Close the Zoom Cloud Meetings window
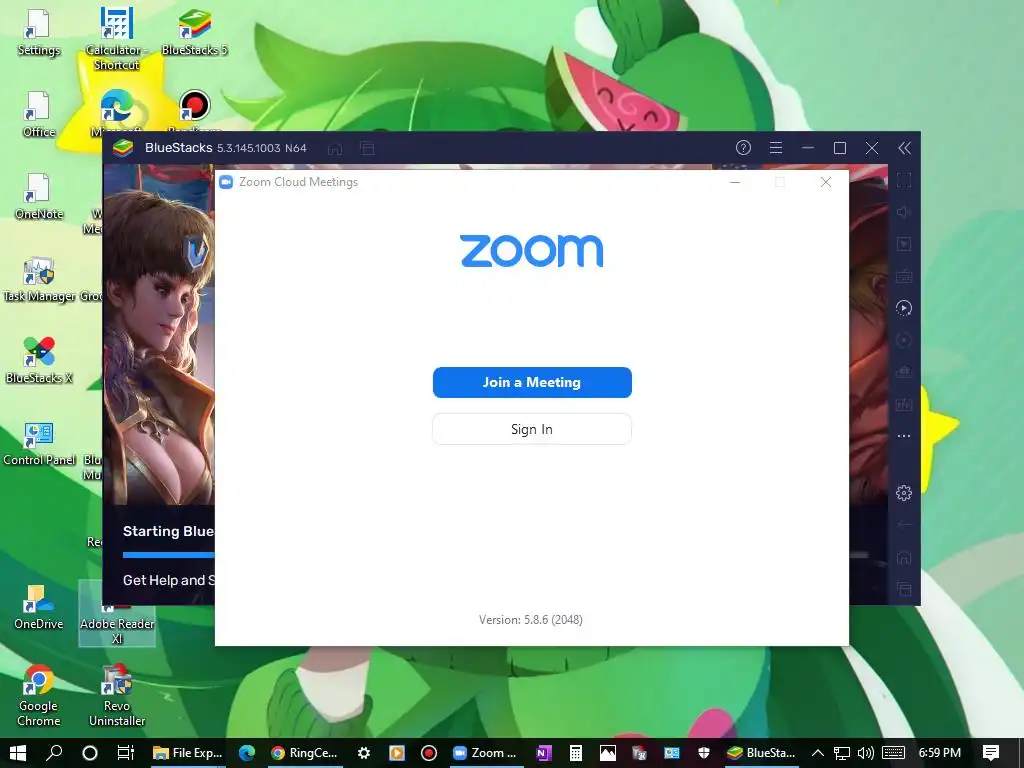This screenshot has width=1024, height=768. (826, 182)
